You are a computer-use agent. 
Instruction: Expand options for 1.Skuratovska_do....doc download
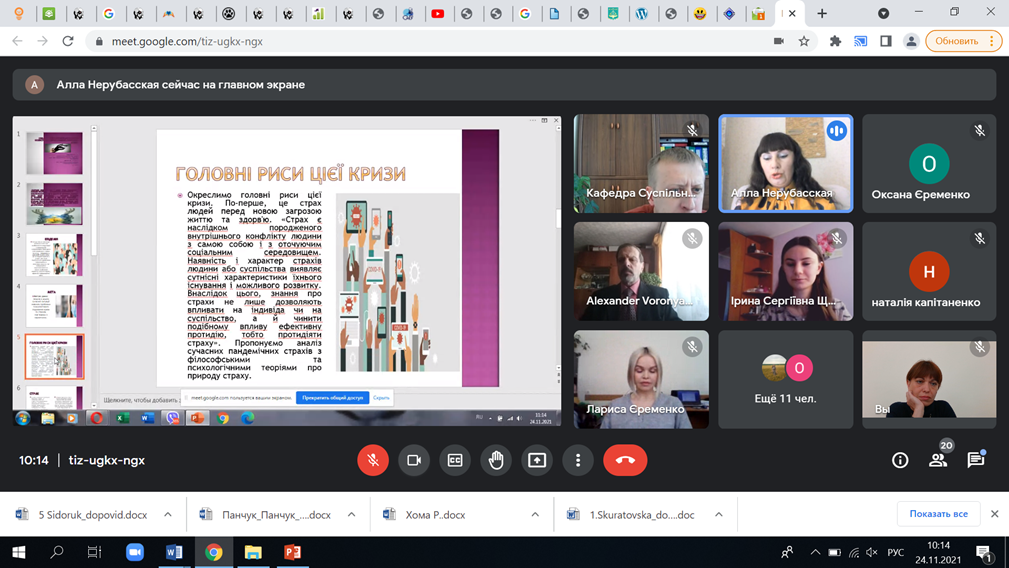(x=719, y=515)
